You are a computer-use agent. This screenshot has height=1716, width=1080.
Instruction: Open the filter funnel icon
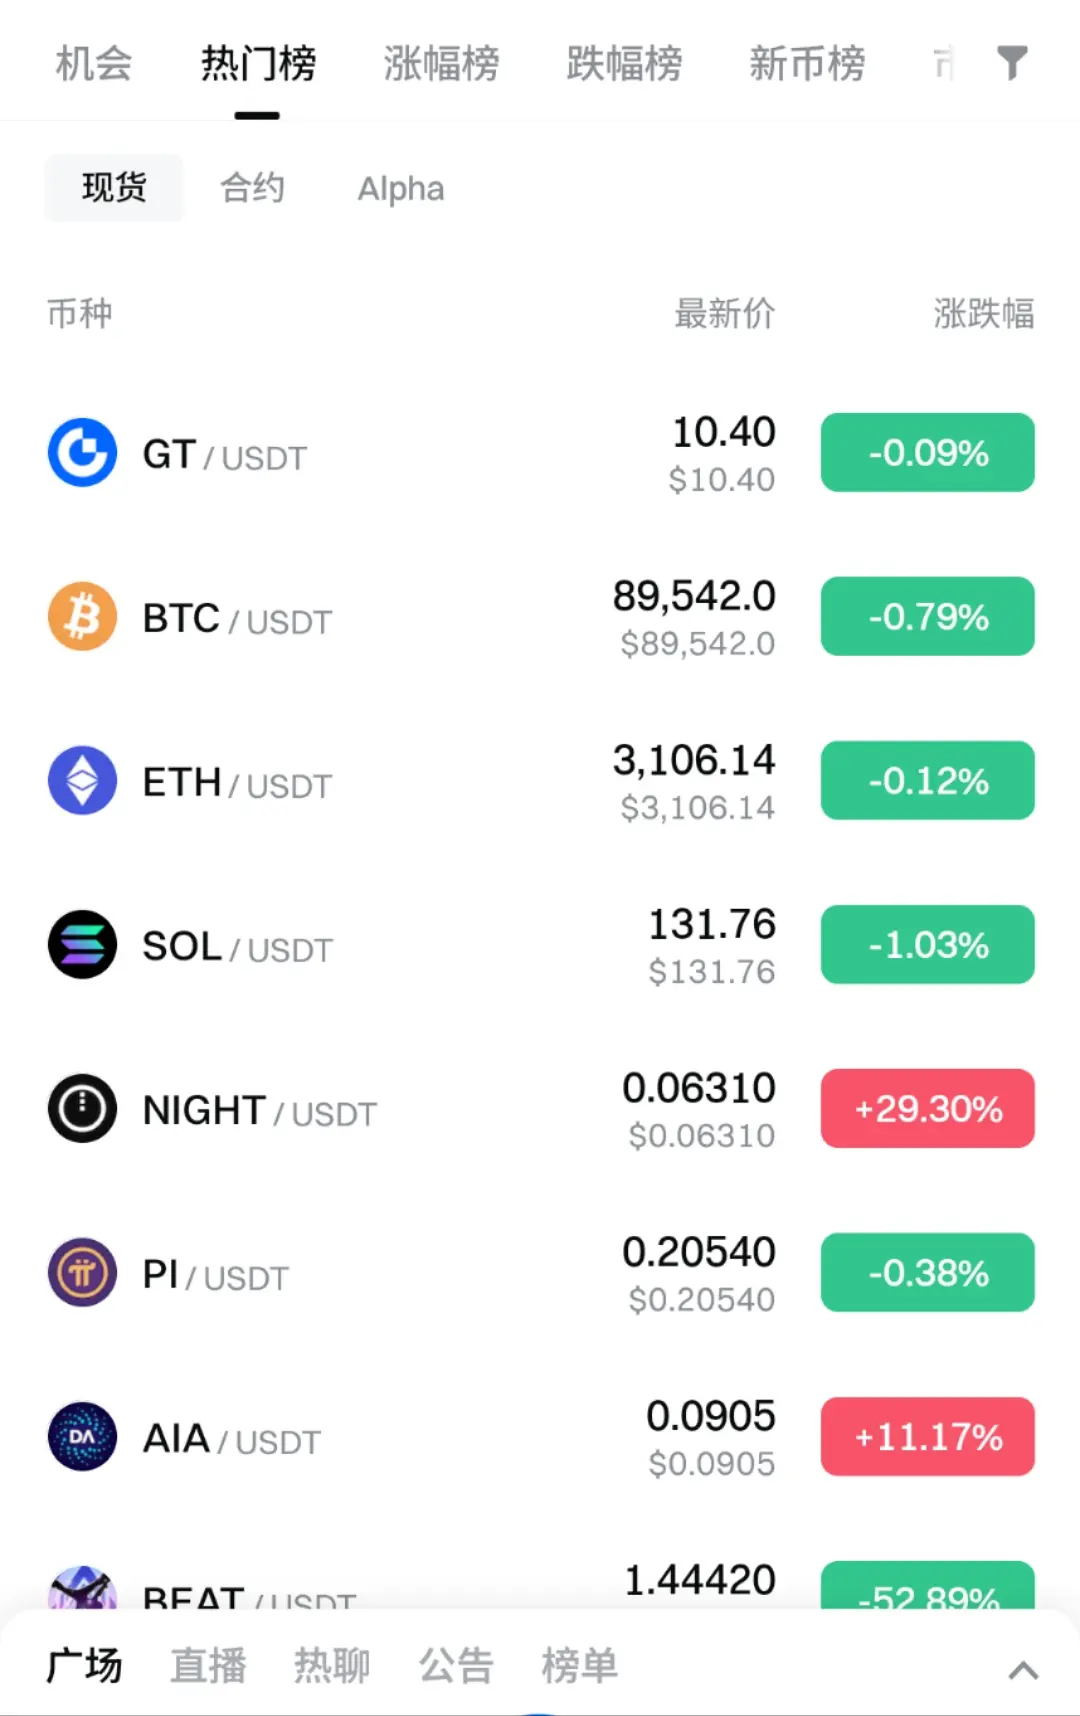[x=1012, y=63]
